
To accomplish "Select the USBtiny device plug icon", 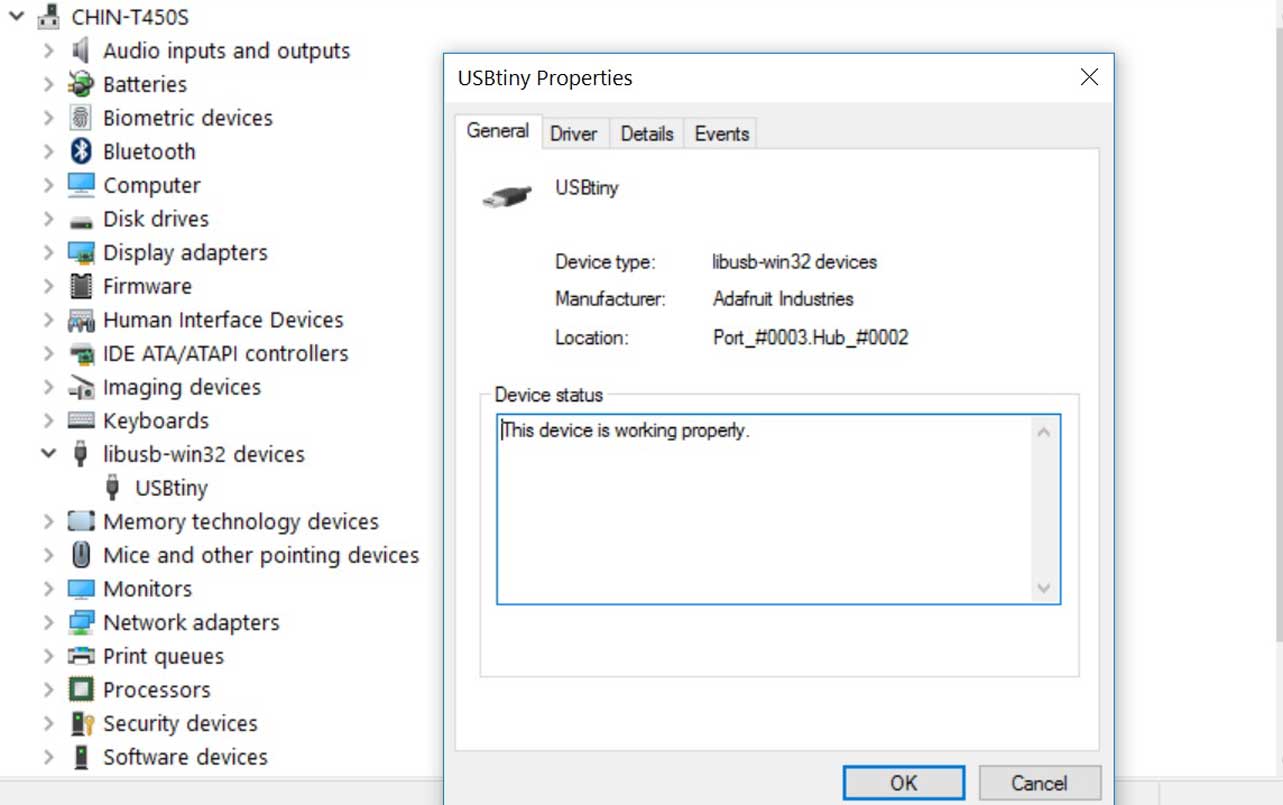I will pyautogui.click(x=113, y=487).
